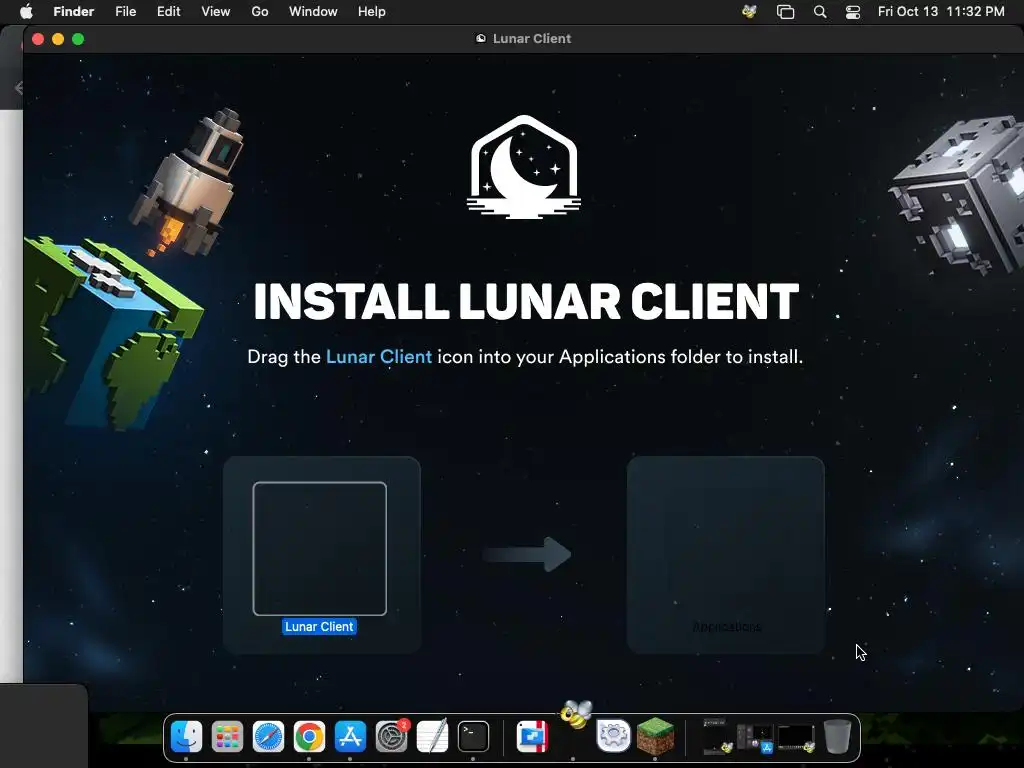This screenshot has height=768, width=1024.
Task: Open the File menu
Action: 125,12
